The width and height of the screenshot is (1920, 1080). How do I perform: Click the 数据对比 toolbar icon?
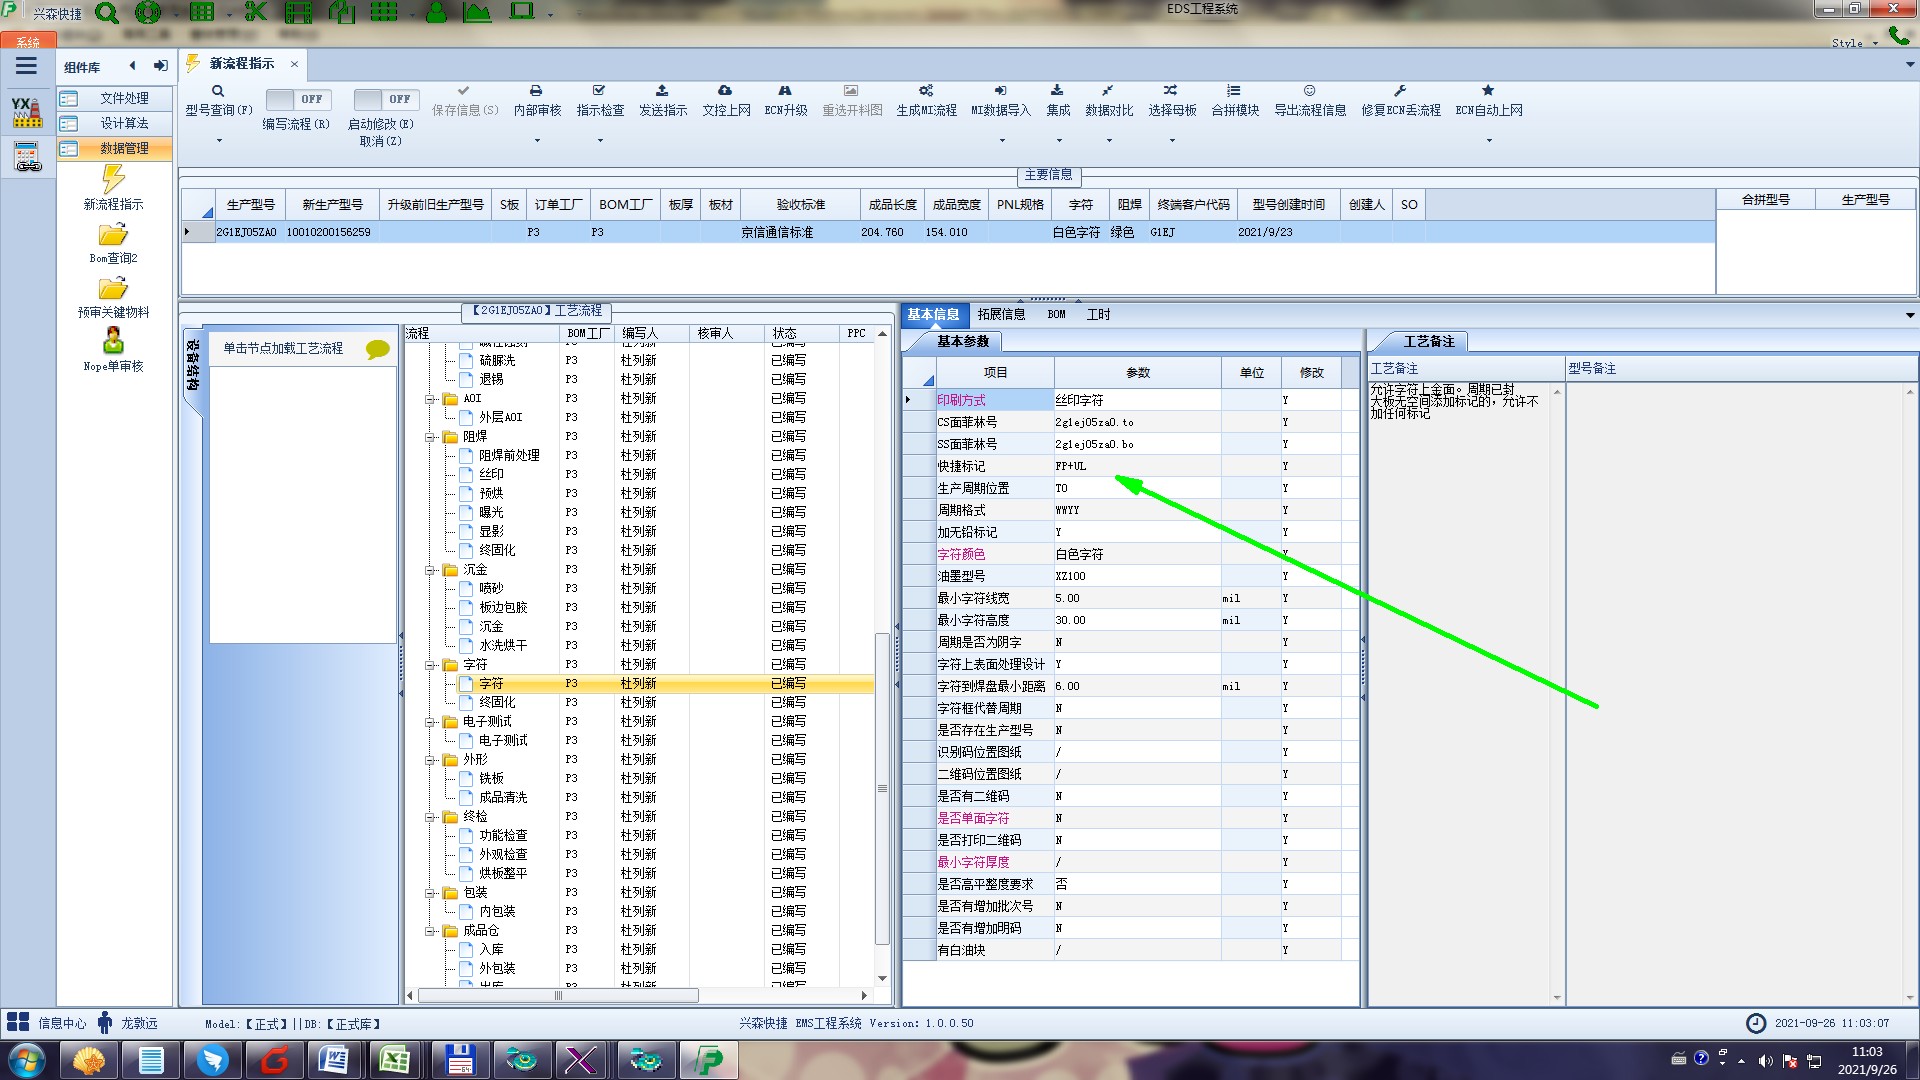pos(1108,91)
